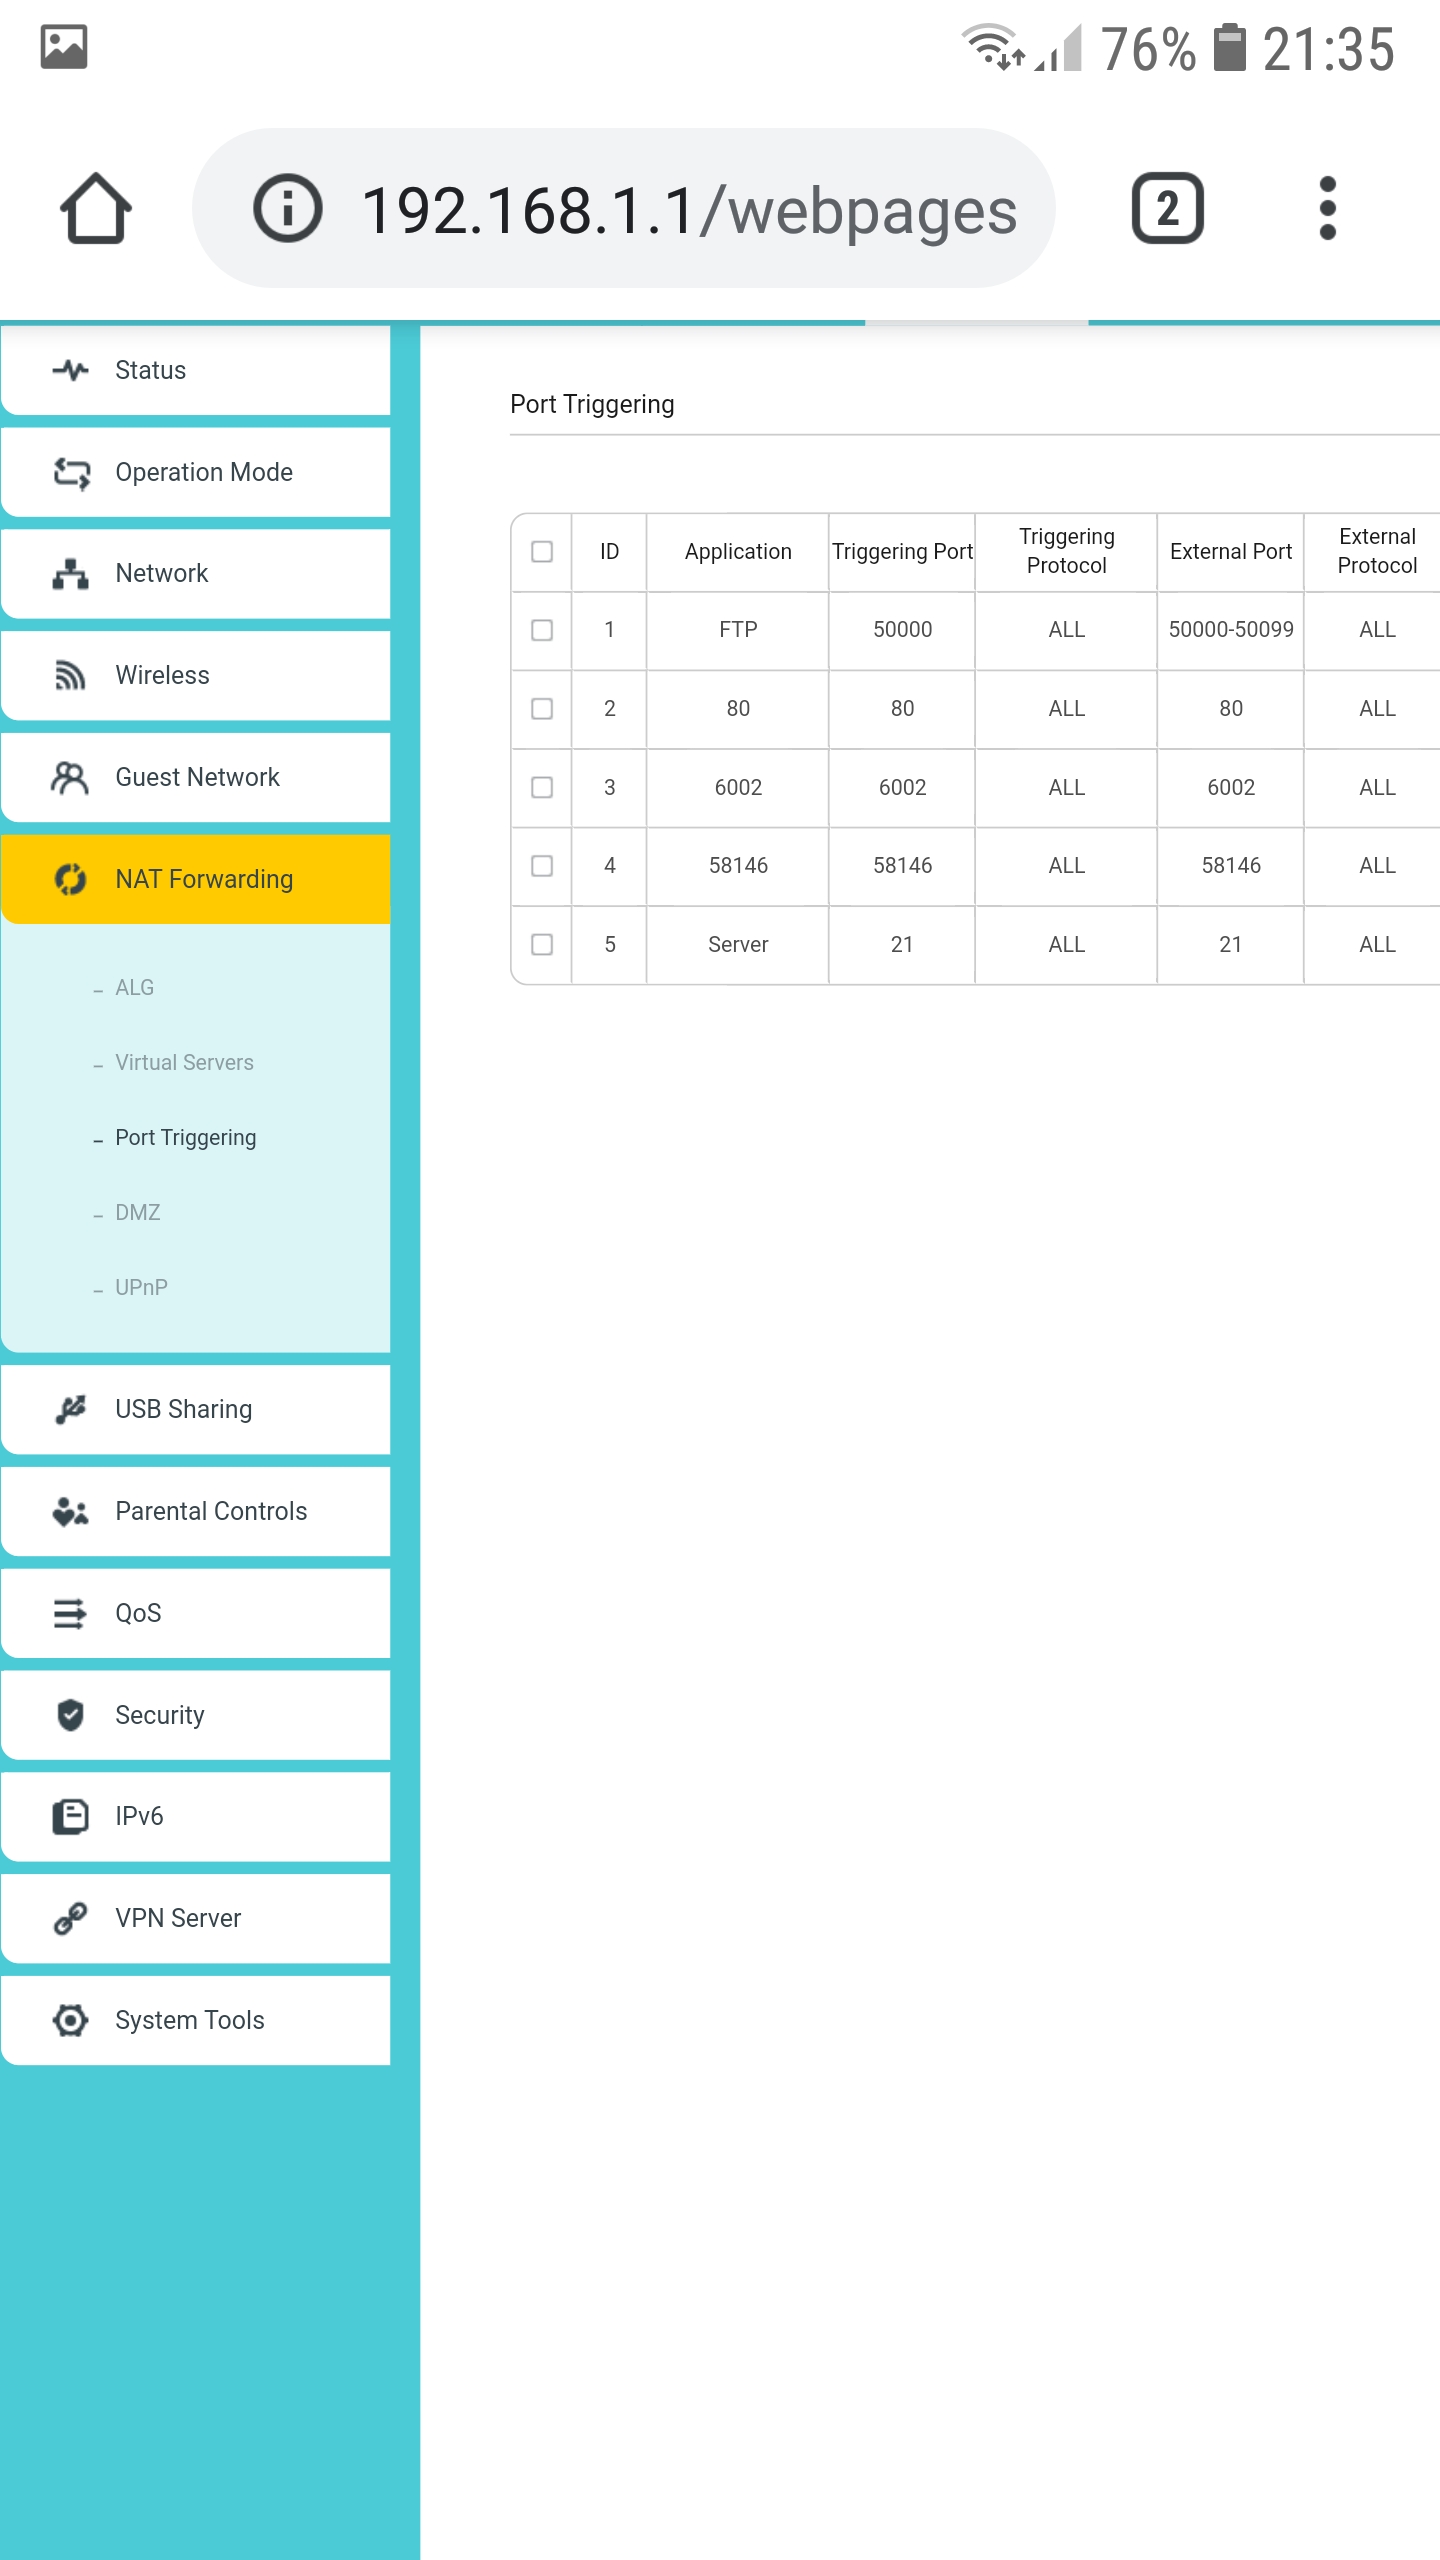1440x2560 pixels.
Task: Click the External Port column header
Action: coord(1231,552)
